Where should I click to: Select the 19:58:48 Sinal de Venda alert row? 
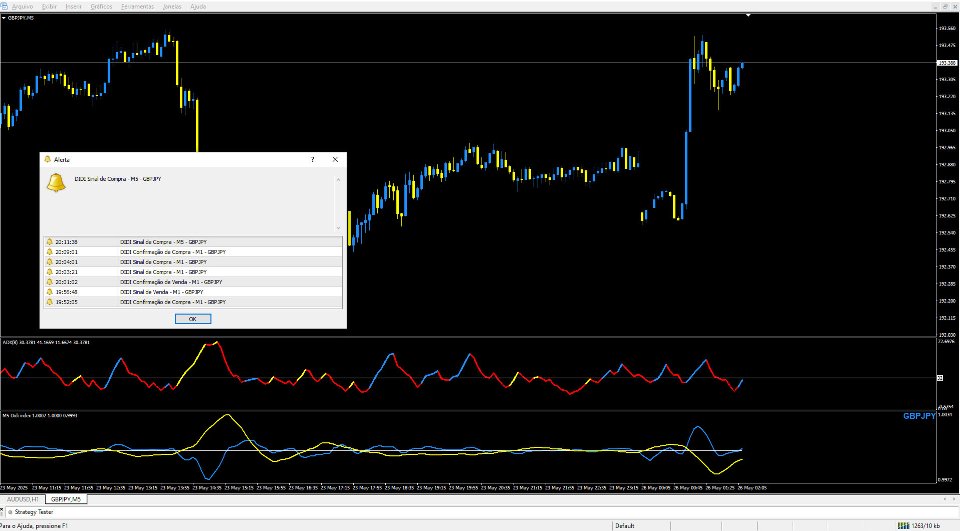click(x=193, y=292)
